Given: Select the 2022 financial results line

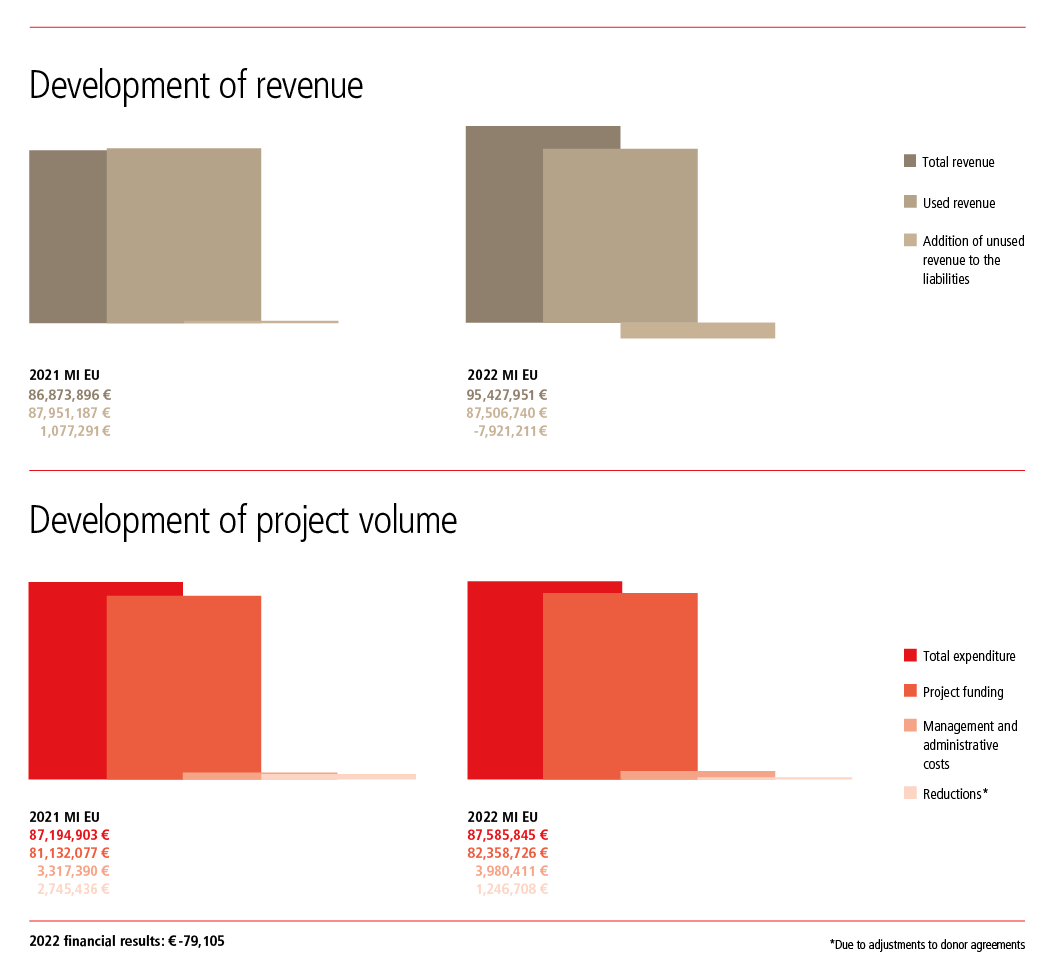Looking at the screenshot, I should click(x=127, y=941).
